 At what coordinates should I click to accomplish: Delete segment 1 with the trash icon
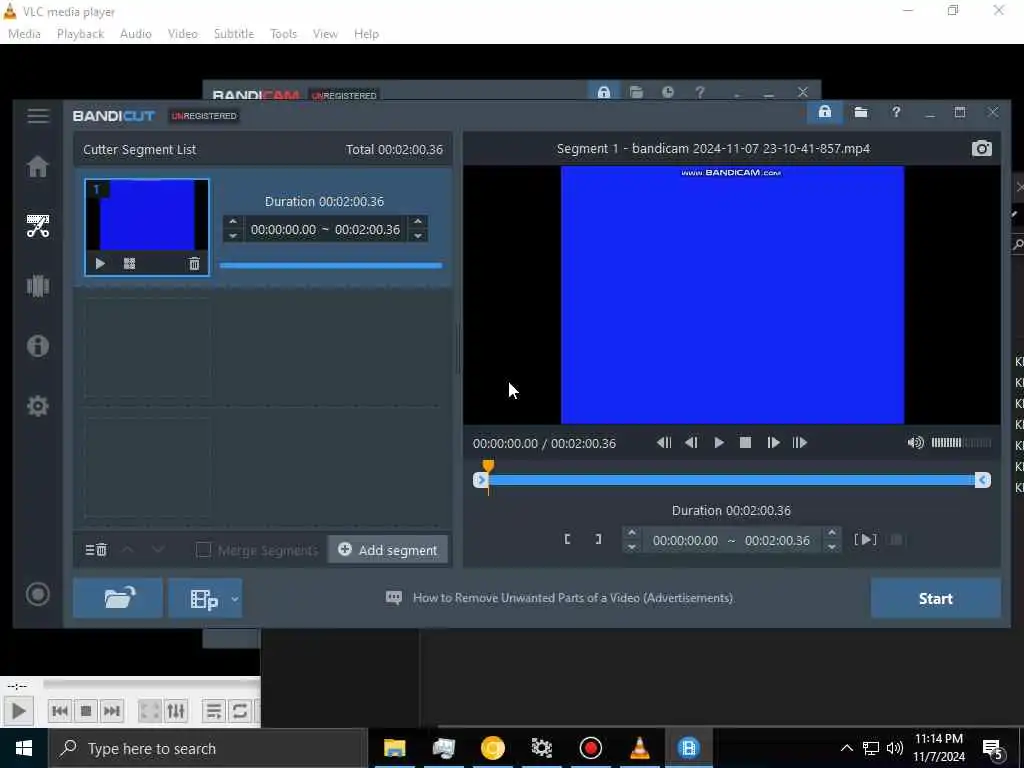pos(194,263)
